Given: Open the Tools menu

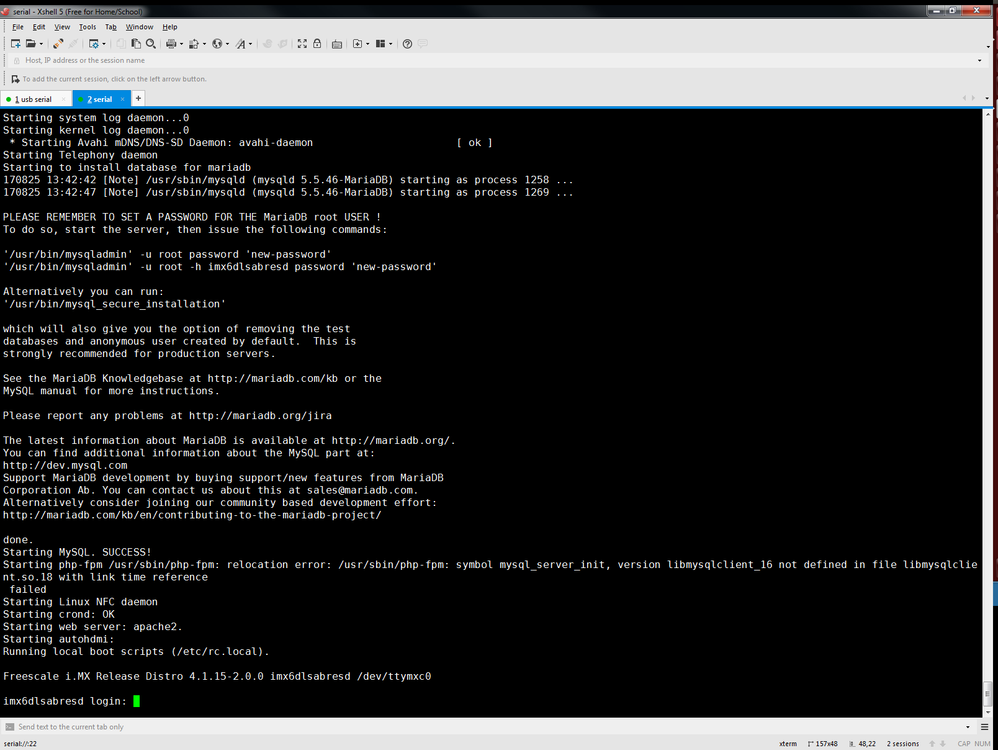Looking at the screenshot, I should (x=87, y=27).
